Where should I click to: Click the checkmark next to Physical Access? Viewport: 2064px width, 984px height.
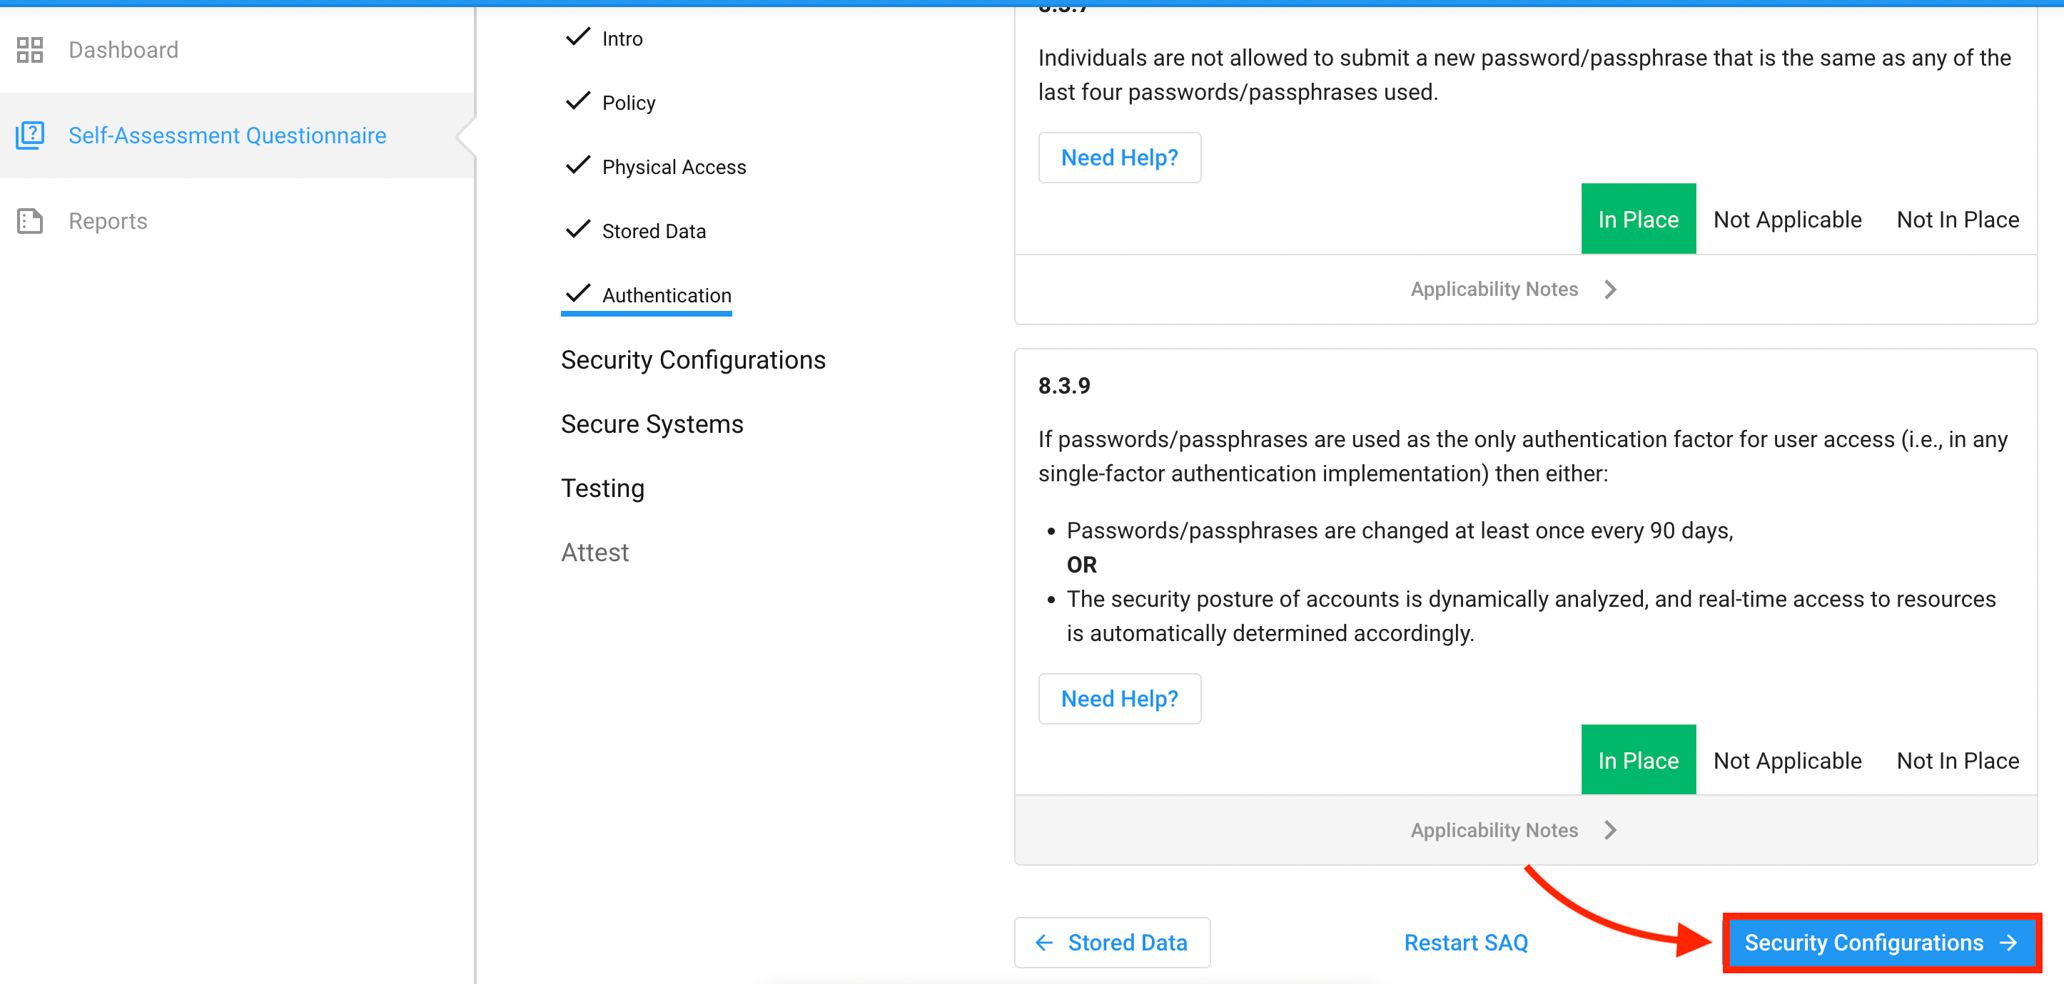pos(577,166)
